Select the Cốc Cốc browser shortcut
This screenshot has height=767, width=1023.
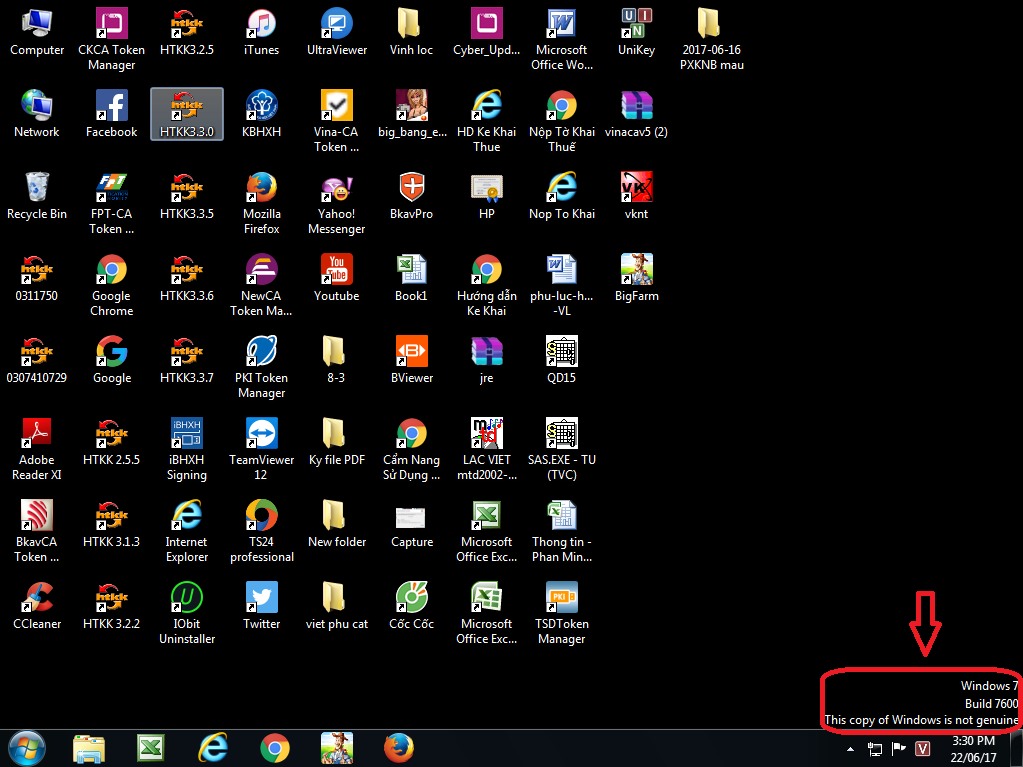pos(411,607)
